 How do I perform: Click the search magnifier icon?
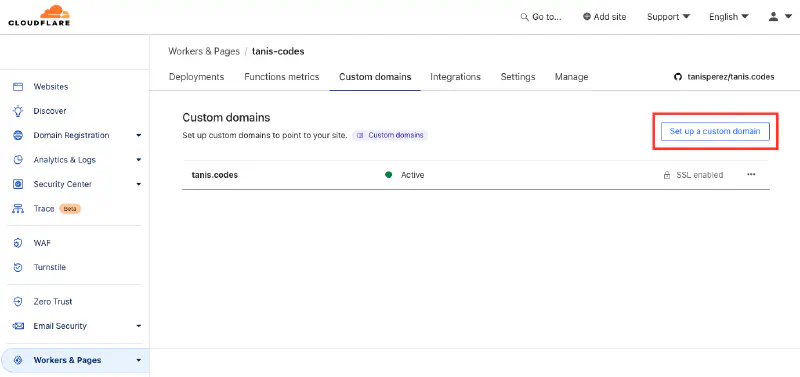[524, 17]
